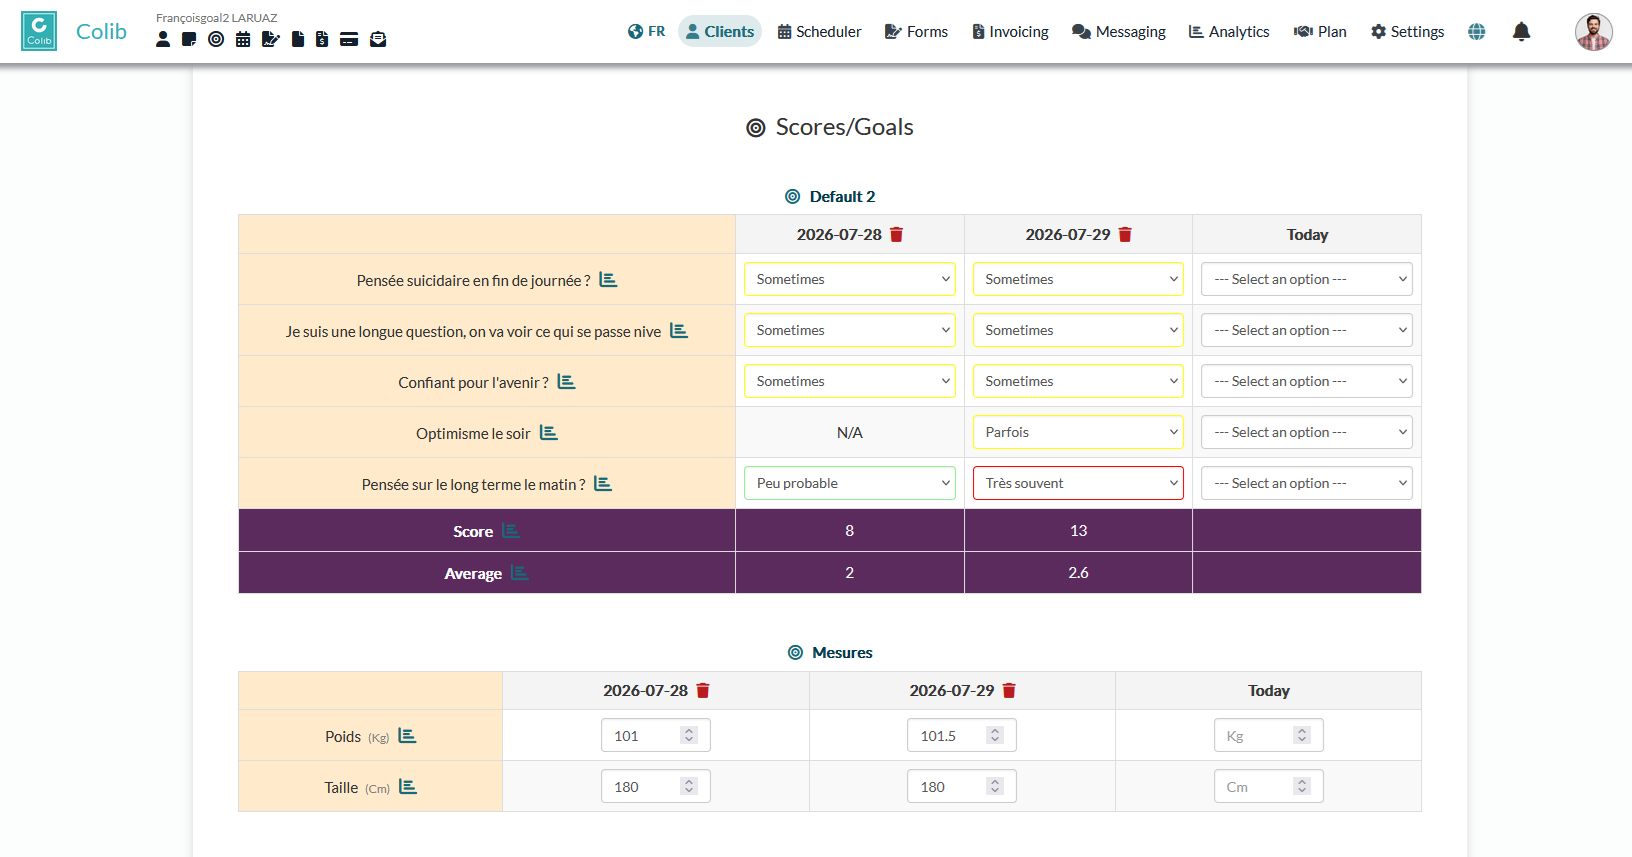Open the Scheduler menu
The width and height of the screenshot is (1632, 857).
pyautogui.click(x=819, y=31)
